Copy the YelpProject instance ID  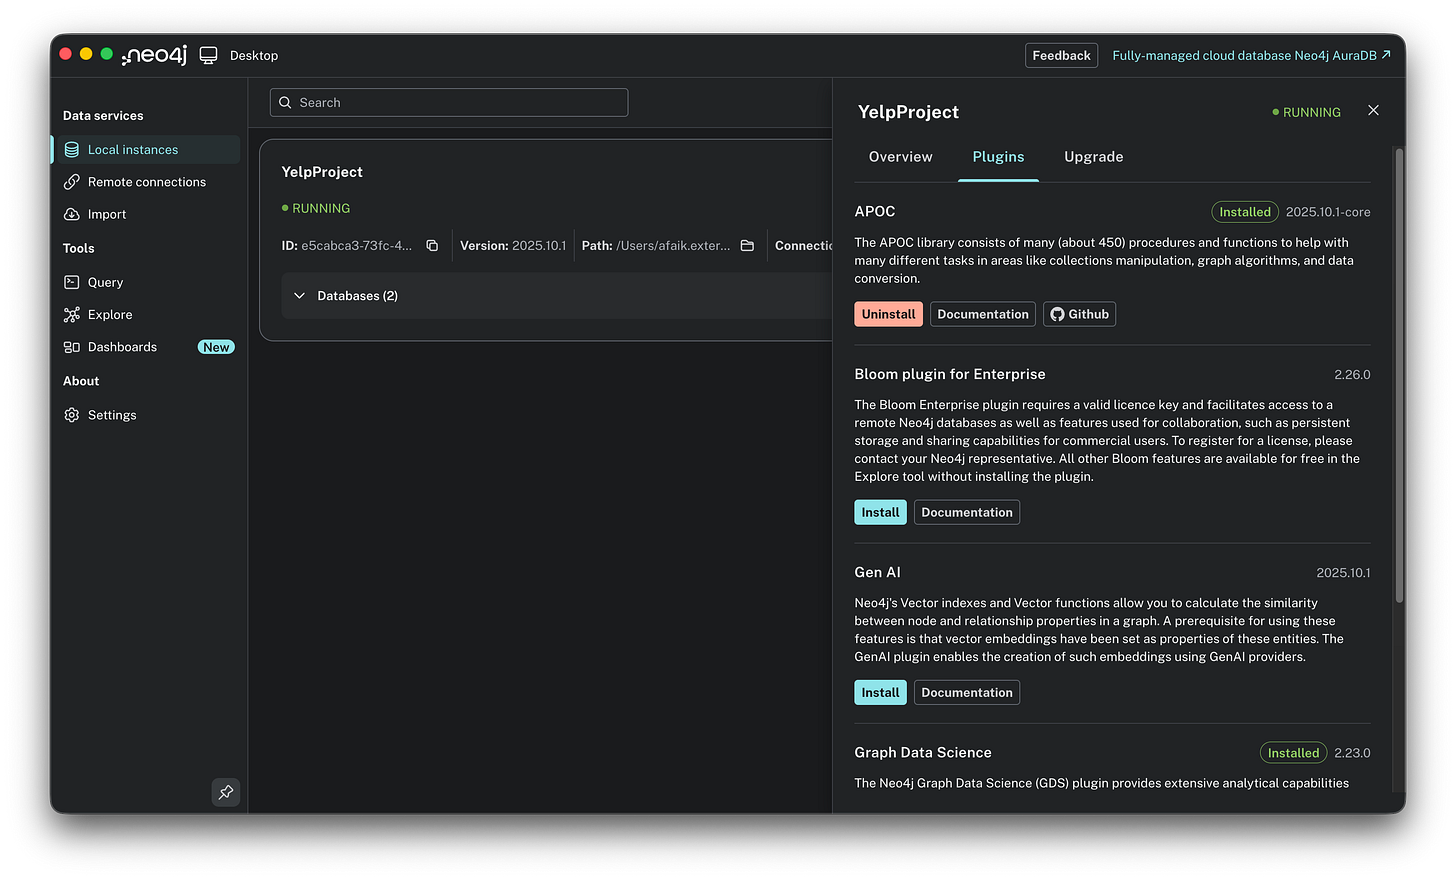click(431, 244)
